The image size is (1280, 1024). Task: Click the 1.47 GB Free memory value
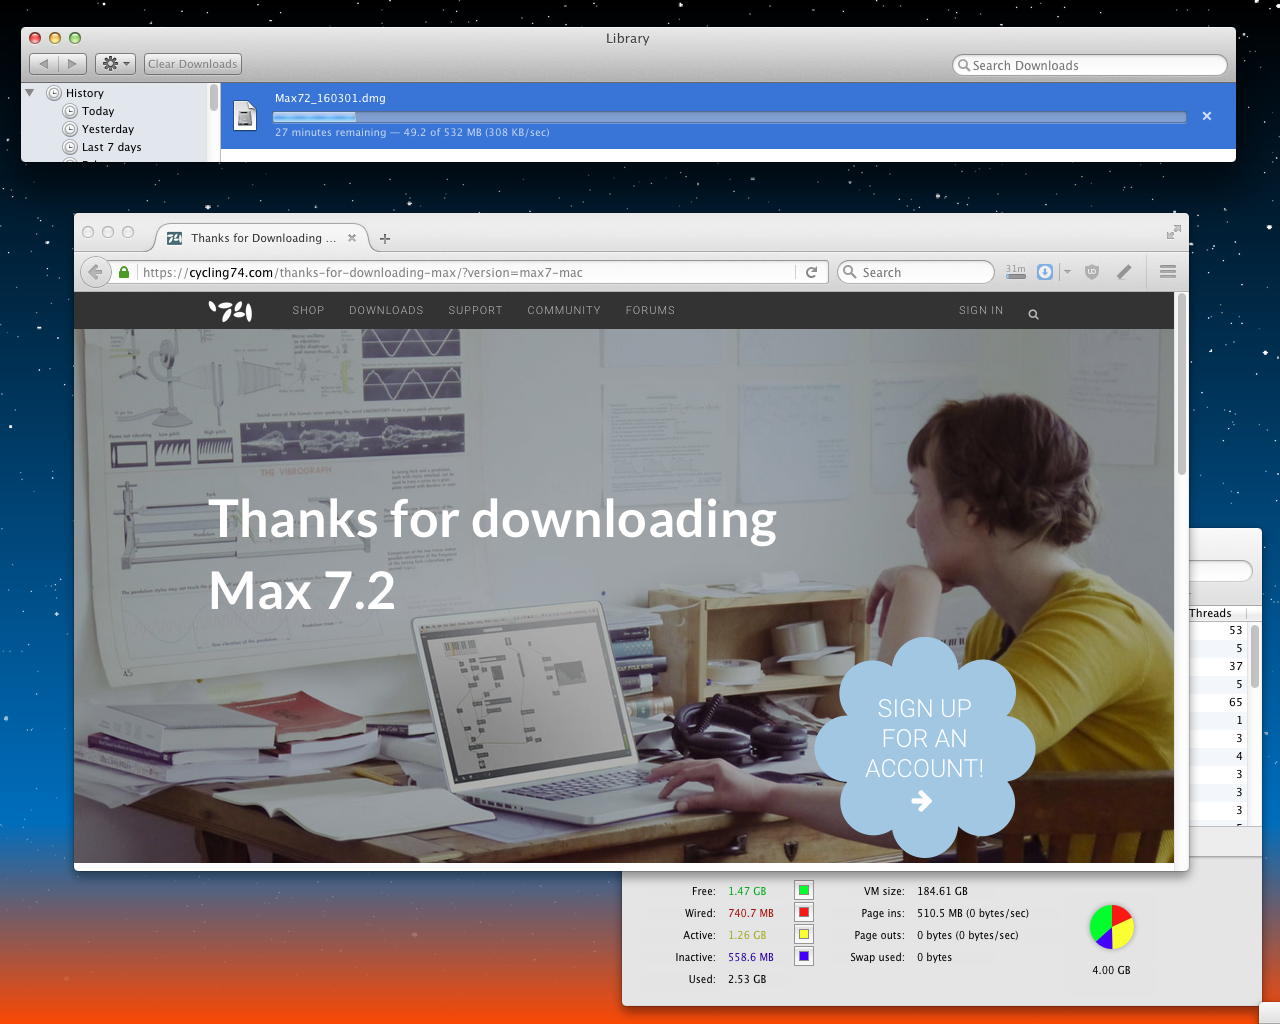click(x=747, y=891)
